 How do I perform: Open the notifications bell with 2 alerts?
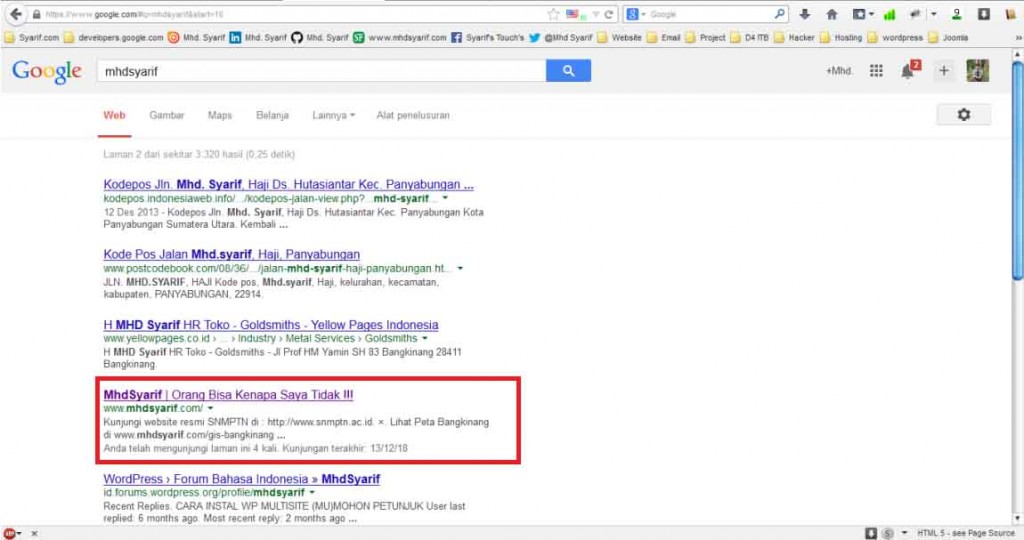pos(910,70)
